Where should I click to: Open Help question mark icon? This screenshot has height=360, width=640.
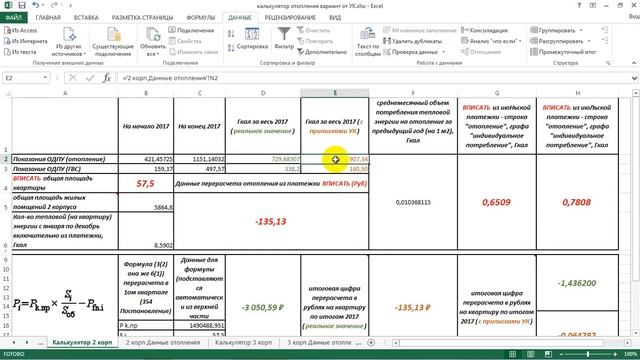click(579, 5)
